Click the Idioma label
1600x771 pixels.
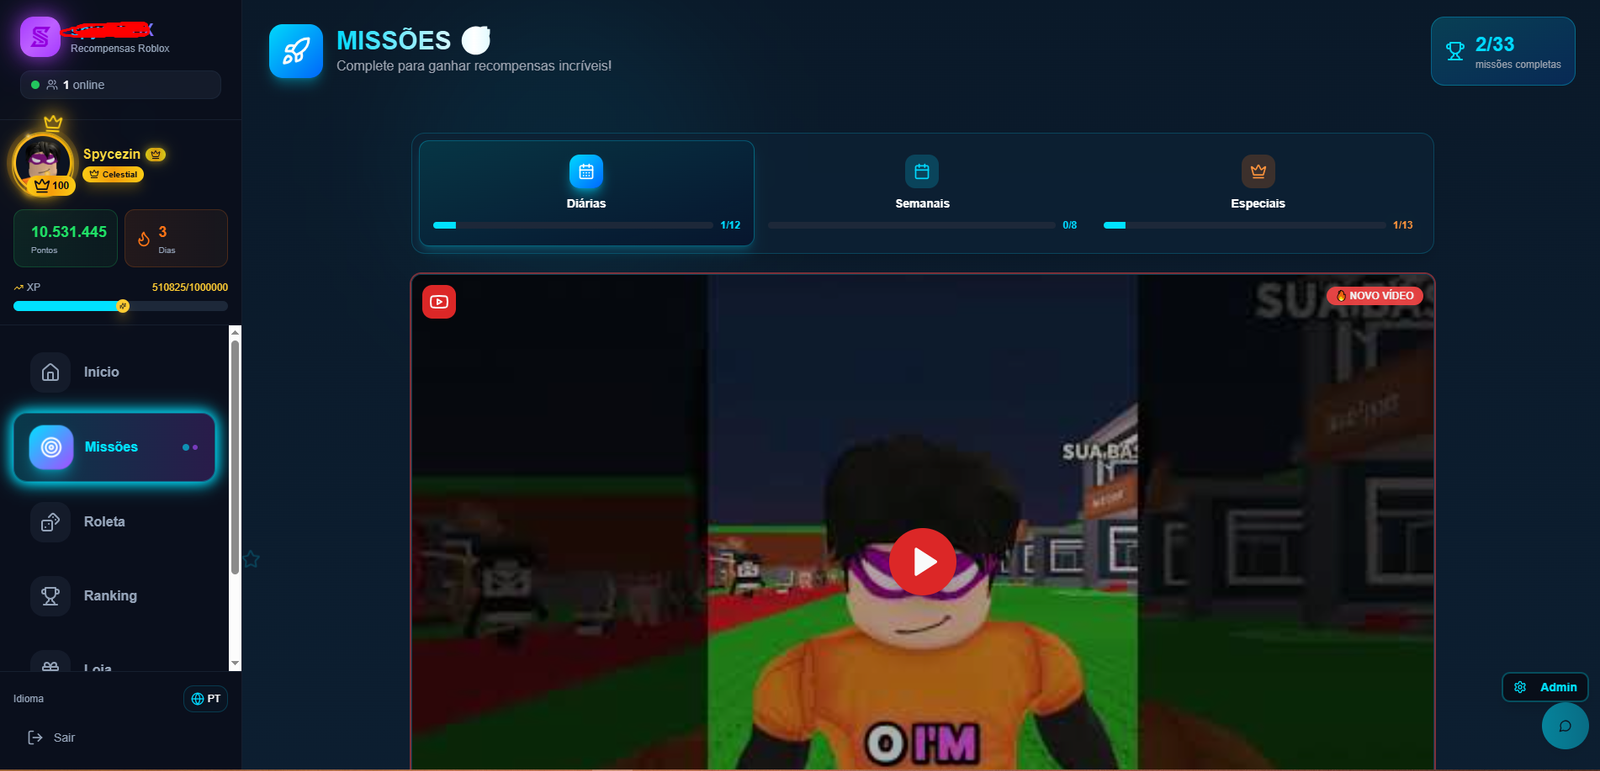(28, 699)
